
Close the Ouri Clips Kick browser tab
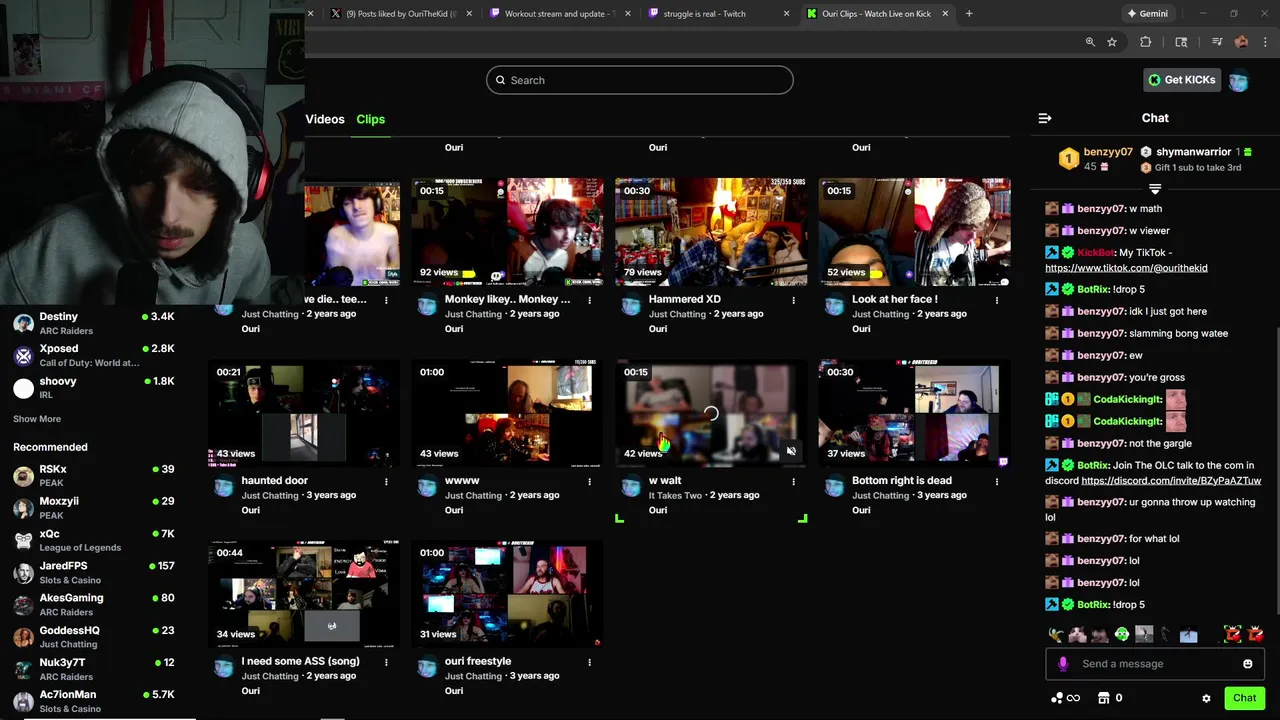pyautogui.click(x=945, y=14)
